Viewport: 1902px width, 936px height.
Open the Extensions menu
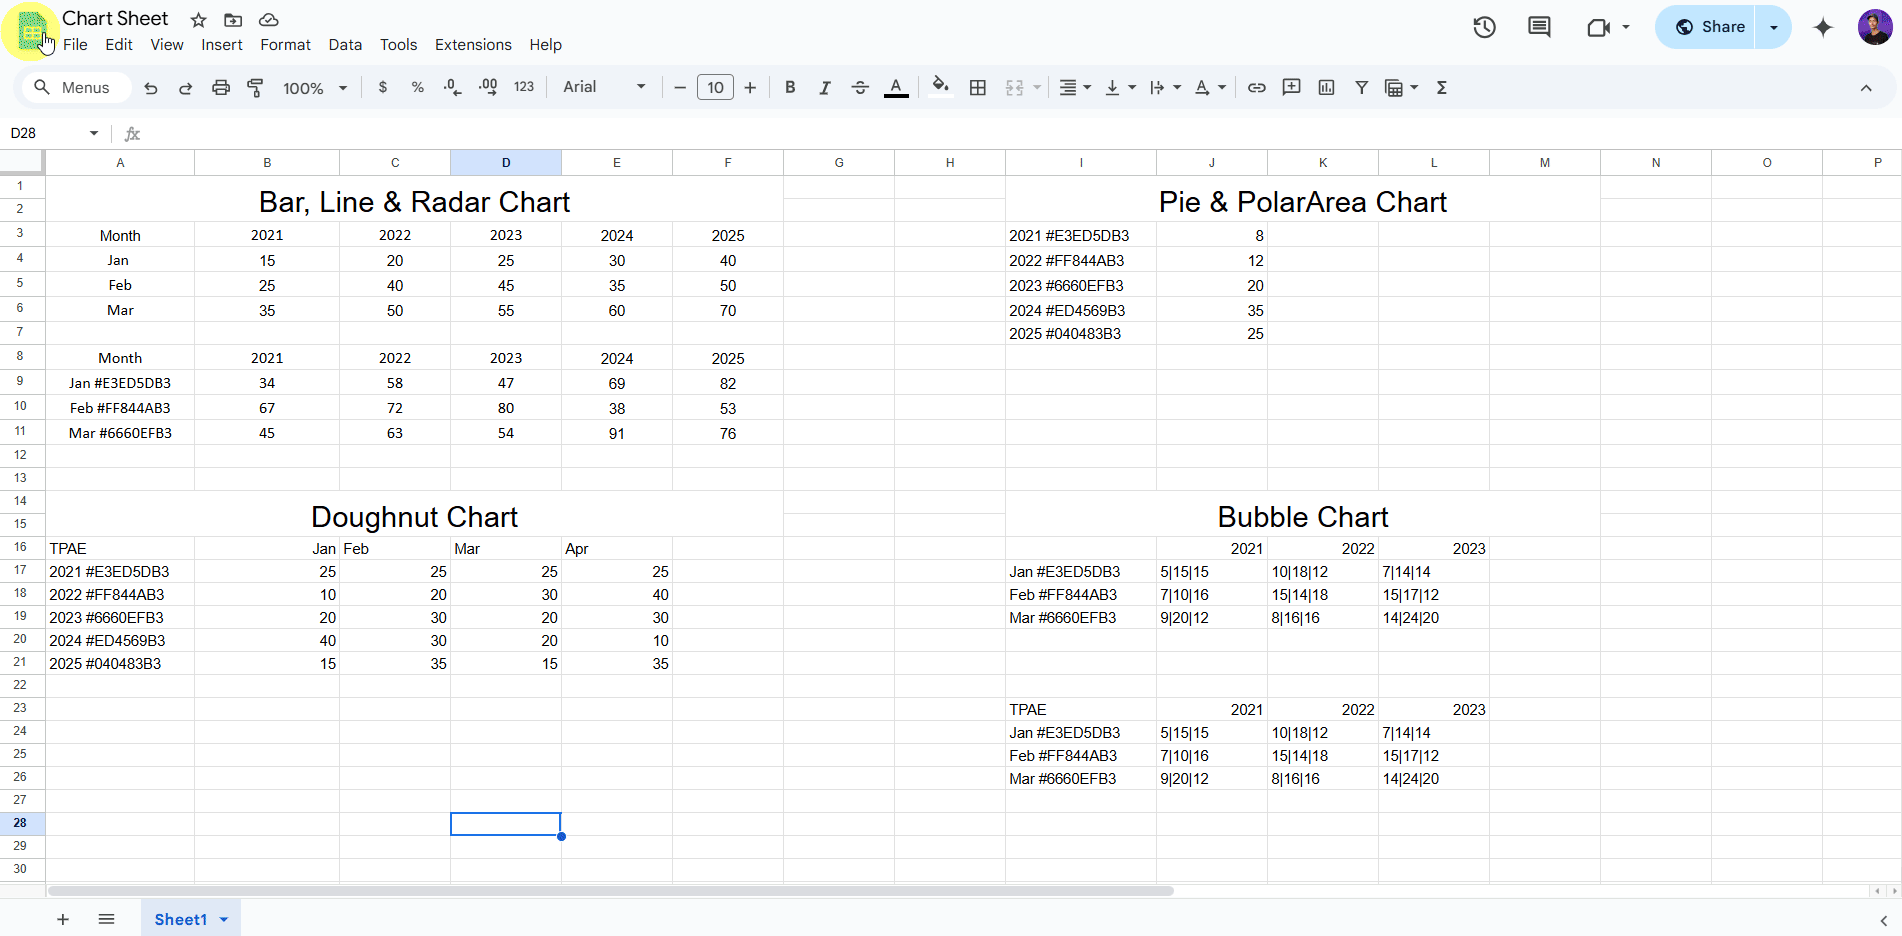[473, 45]
